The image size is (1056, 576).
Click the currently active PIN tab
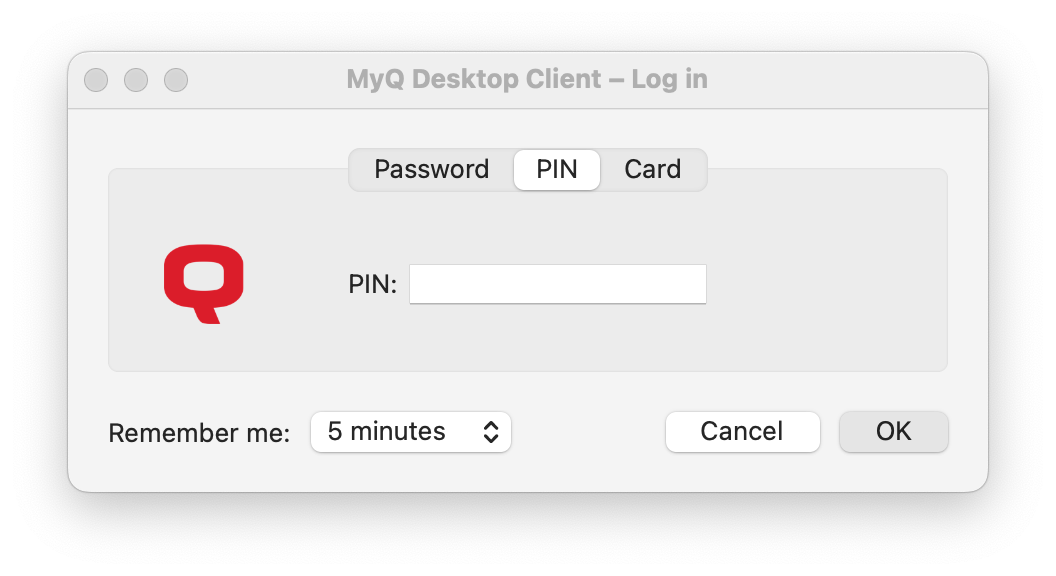(556, 169)
